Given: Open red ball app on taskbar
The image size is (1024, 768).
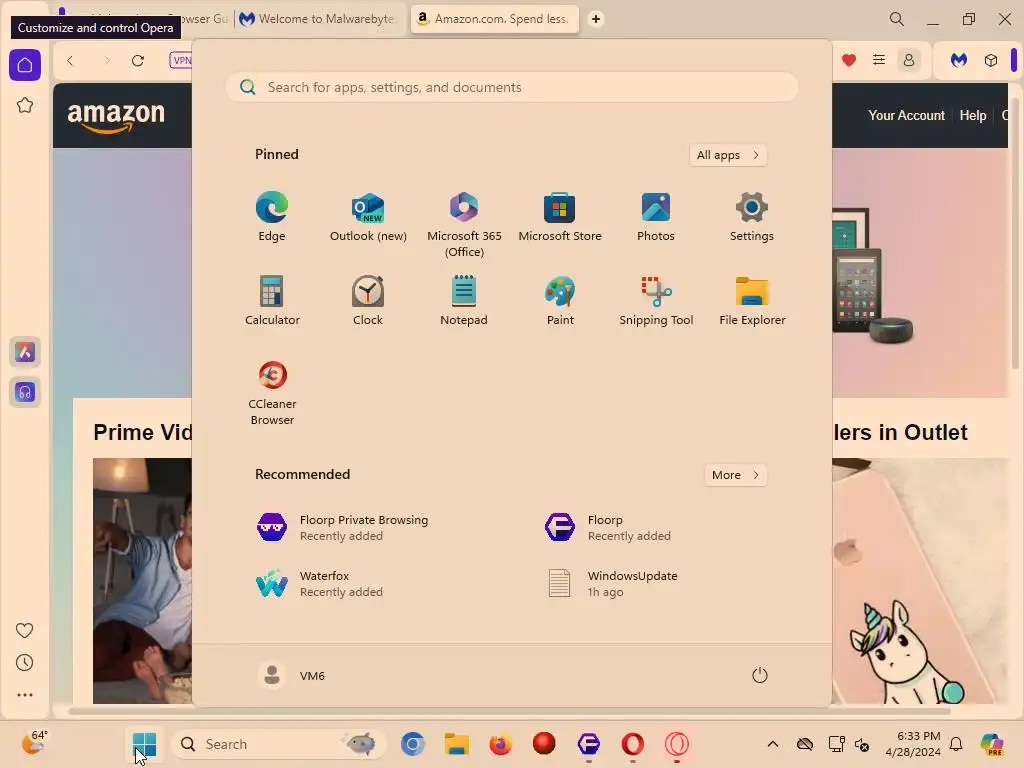Looking at the screenshot, I should pyautogui.click(x=544, y=744).
